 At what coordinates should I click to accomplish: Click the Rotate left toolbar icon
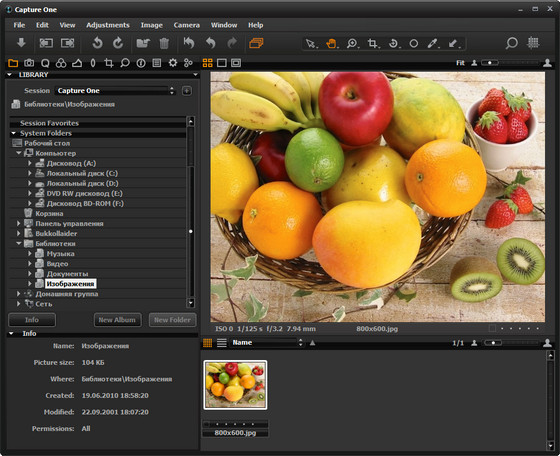tap(97, 43)
